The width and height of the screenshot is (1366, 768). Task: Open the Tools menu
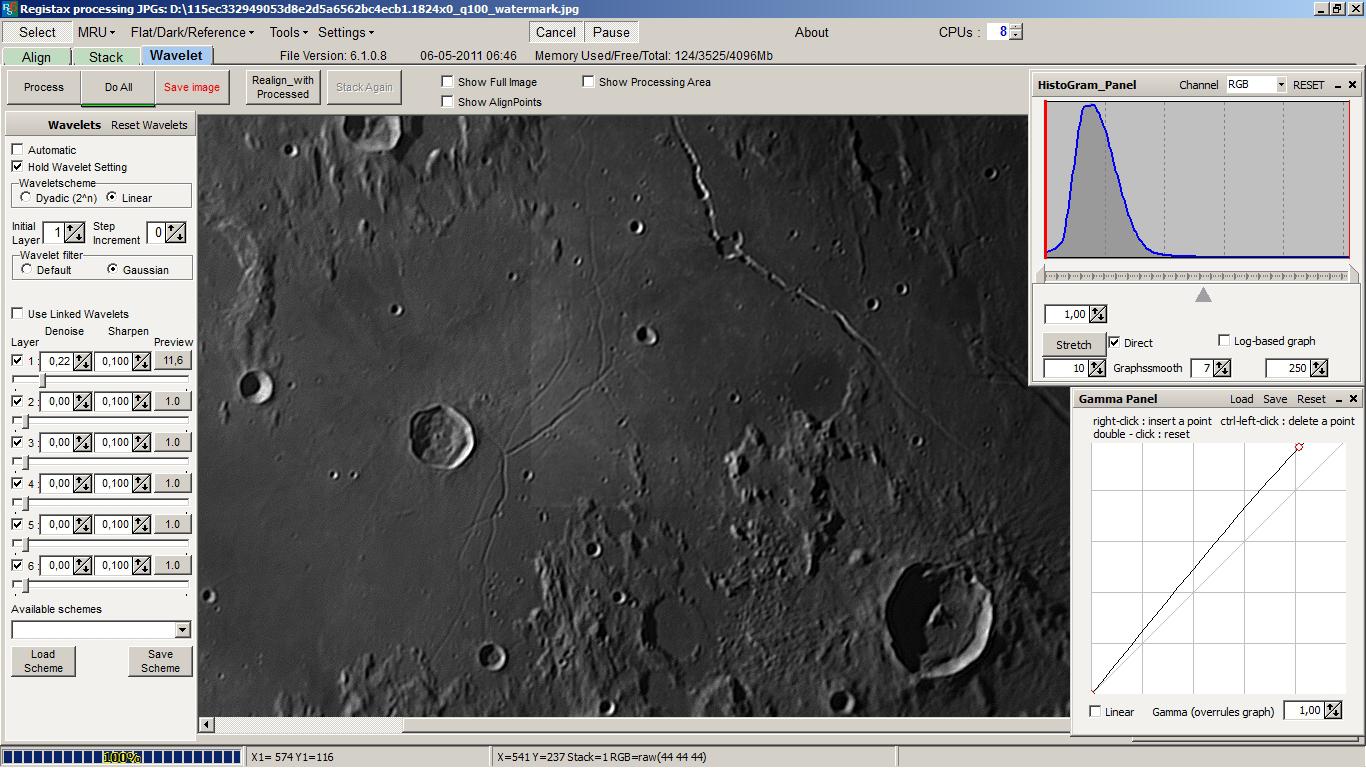click(x=288, y=32)
